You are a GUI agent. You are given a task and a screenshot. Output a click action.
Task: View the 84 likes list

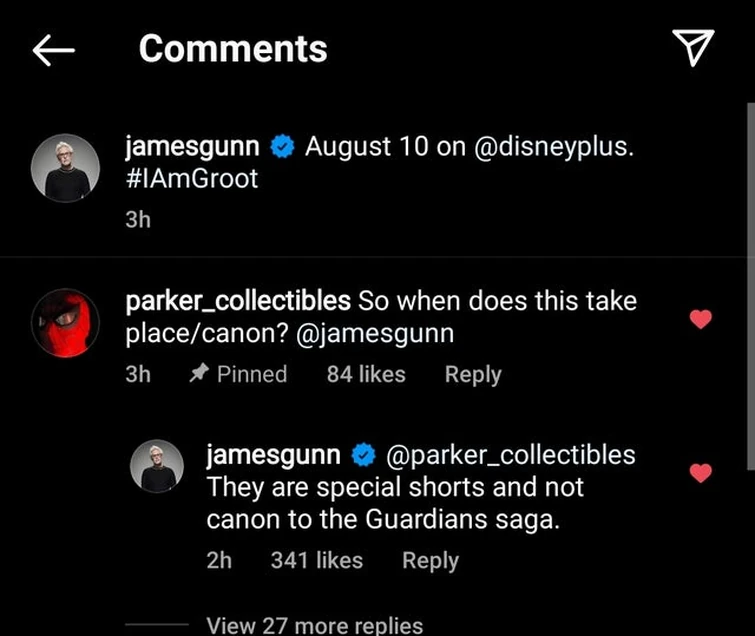[x=366, y=374]
